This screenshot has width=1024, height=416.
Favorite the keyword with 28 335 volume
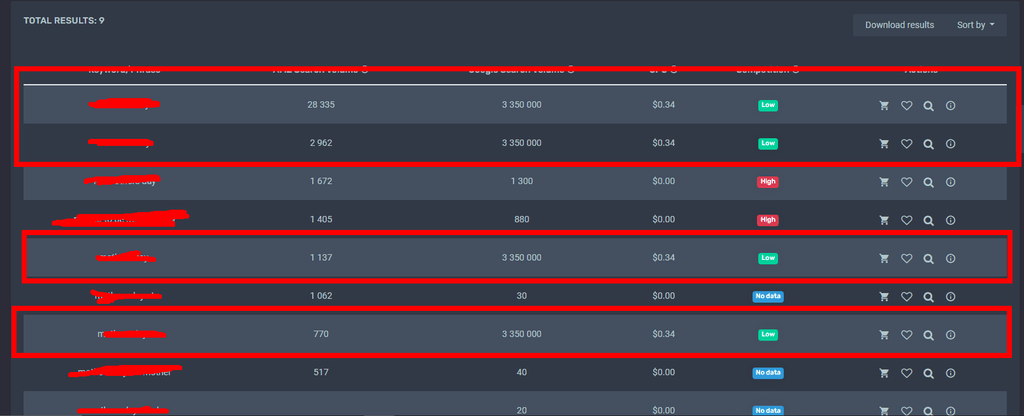point(906,105)
